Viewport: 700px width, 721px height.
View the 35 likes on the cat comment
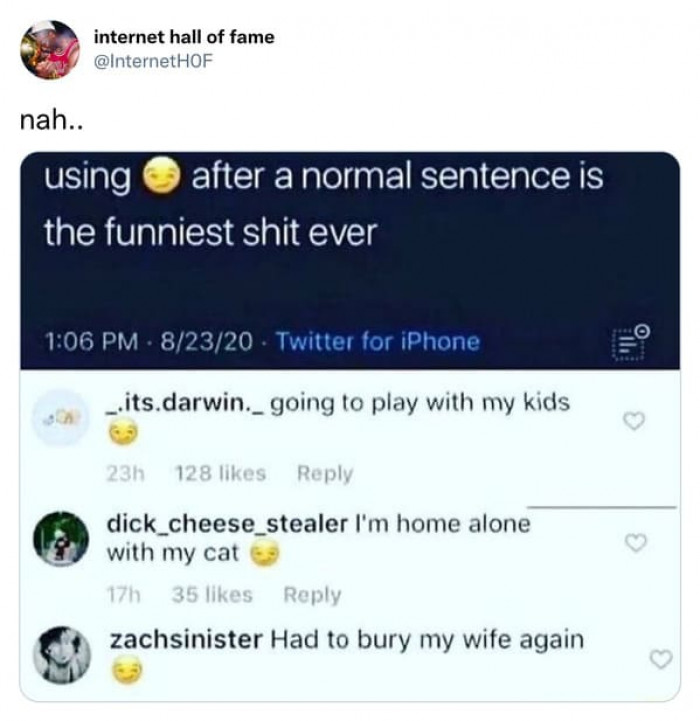coord(212,595)
